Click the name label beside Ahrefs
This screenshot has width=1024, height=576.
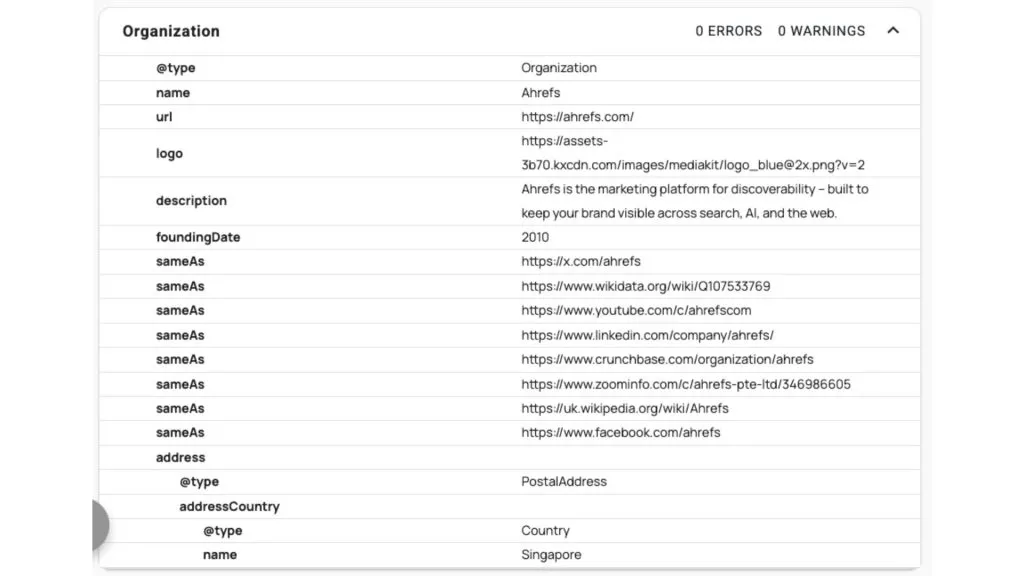pyautogui.click(x=173, y=93)
